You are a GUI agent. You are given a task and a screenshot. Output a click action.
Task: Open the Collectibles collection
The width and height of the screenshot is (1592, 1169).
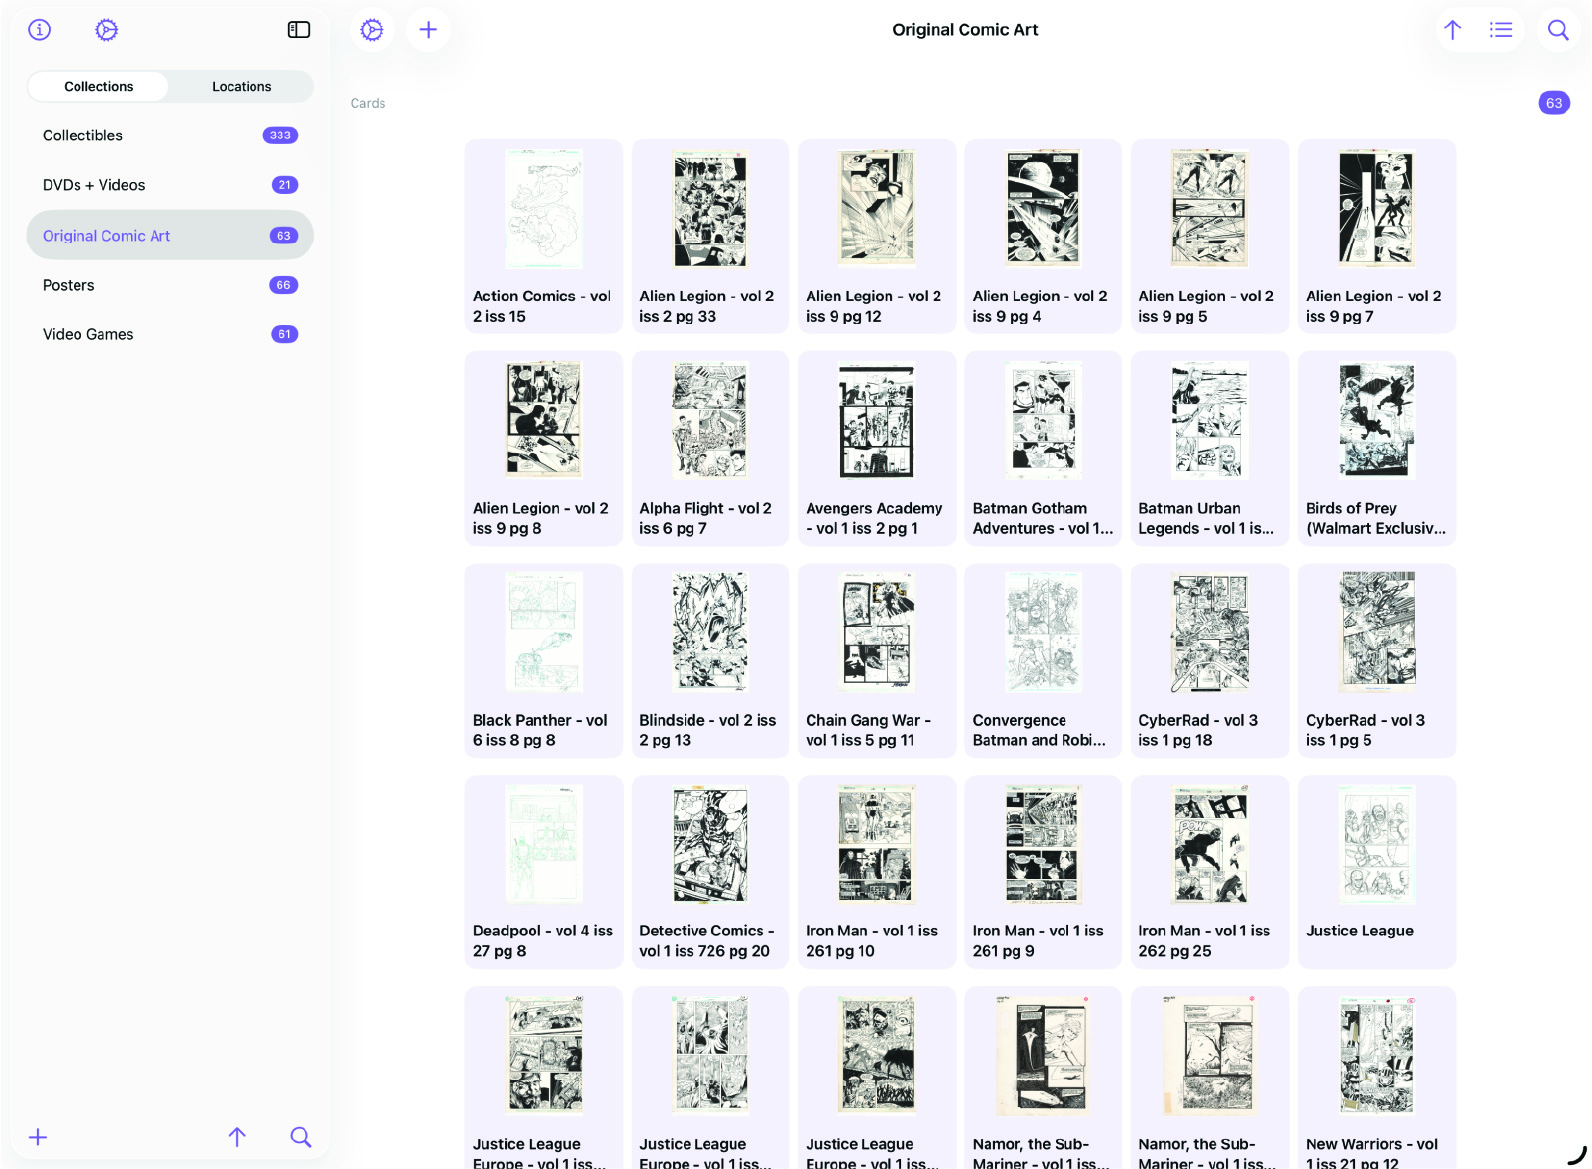[x=170, y=135]
